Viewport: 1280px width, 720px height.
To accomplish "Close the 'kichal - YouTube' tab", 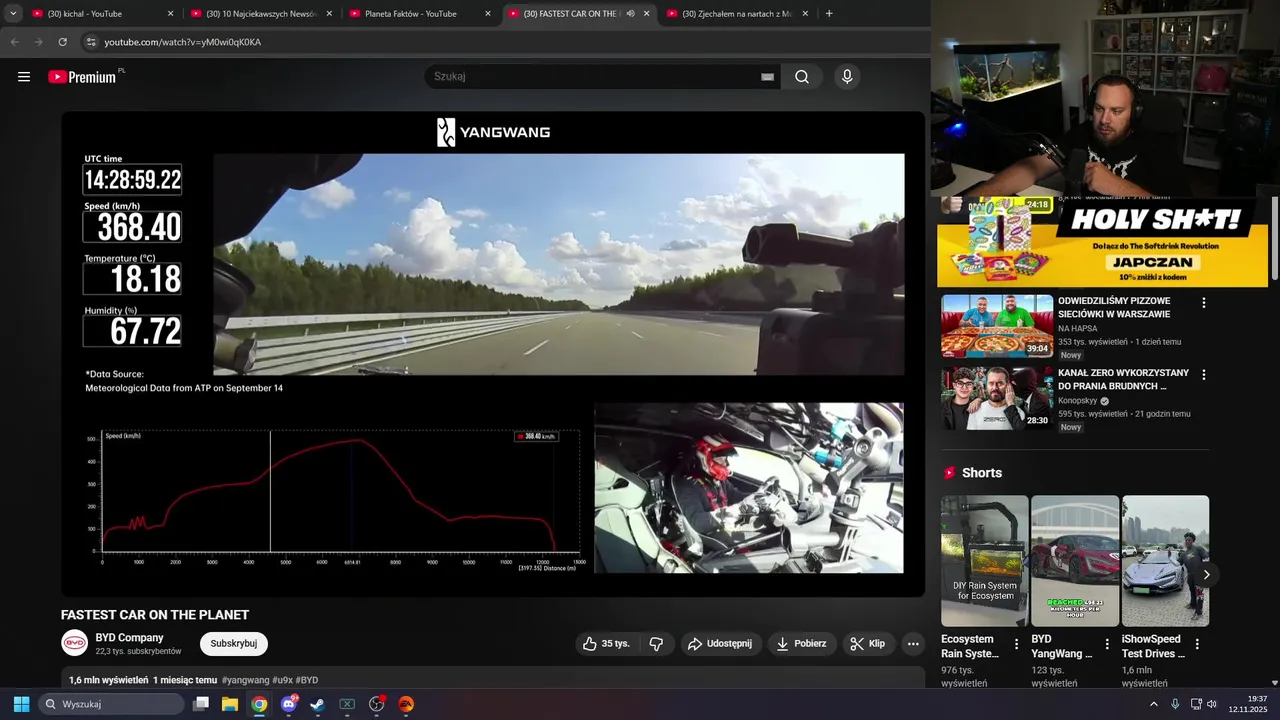I will (x=170, y=14).
